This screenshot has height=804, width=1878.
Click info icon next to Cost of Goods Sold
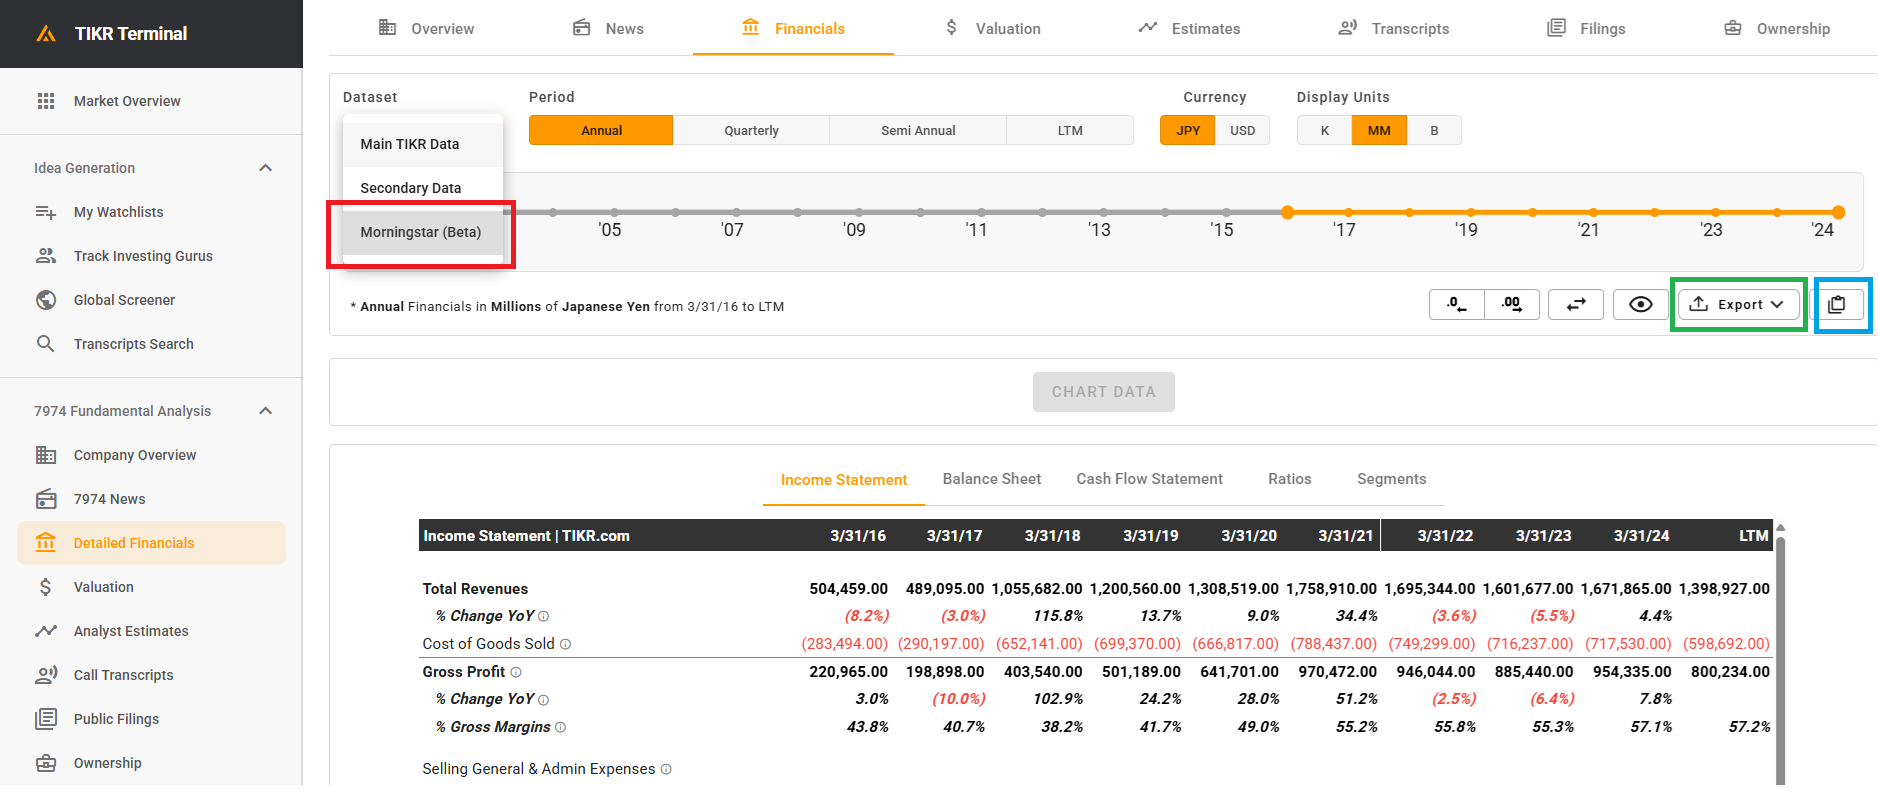(x=565, y=645)
